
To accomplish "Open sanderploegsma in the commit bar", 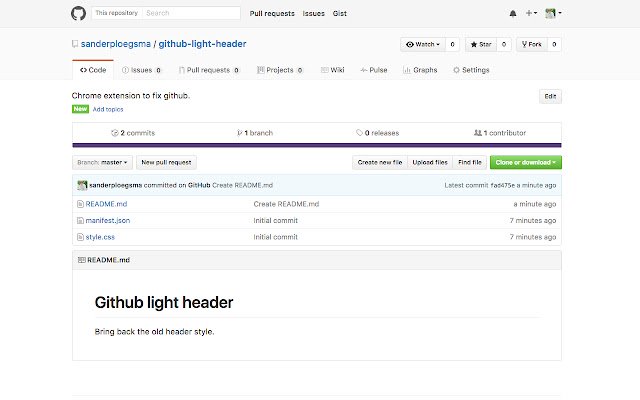I will tap(116, 185).
